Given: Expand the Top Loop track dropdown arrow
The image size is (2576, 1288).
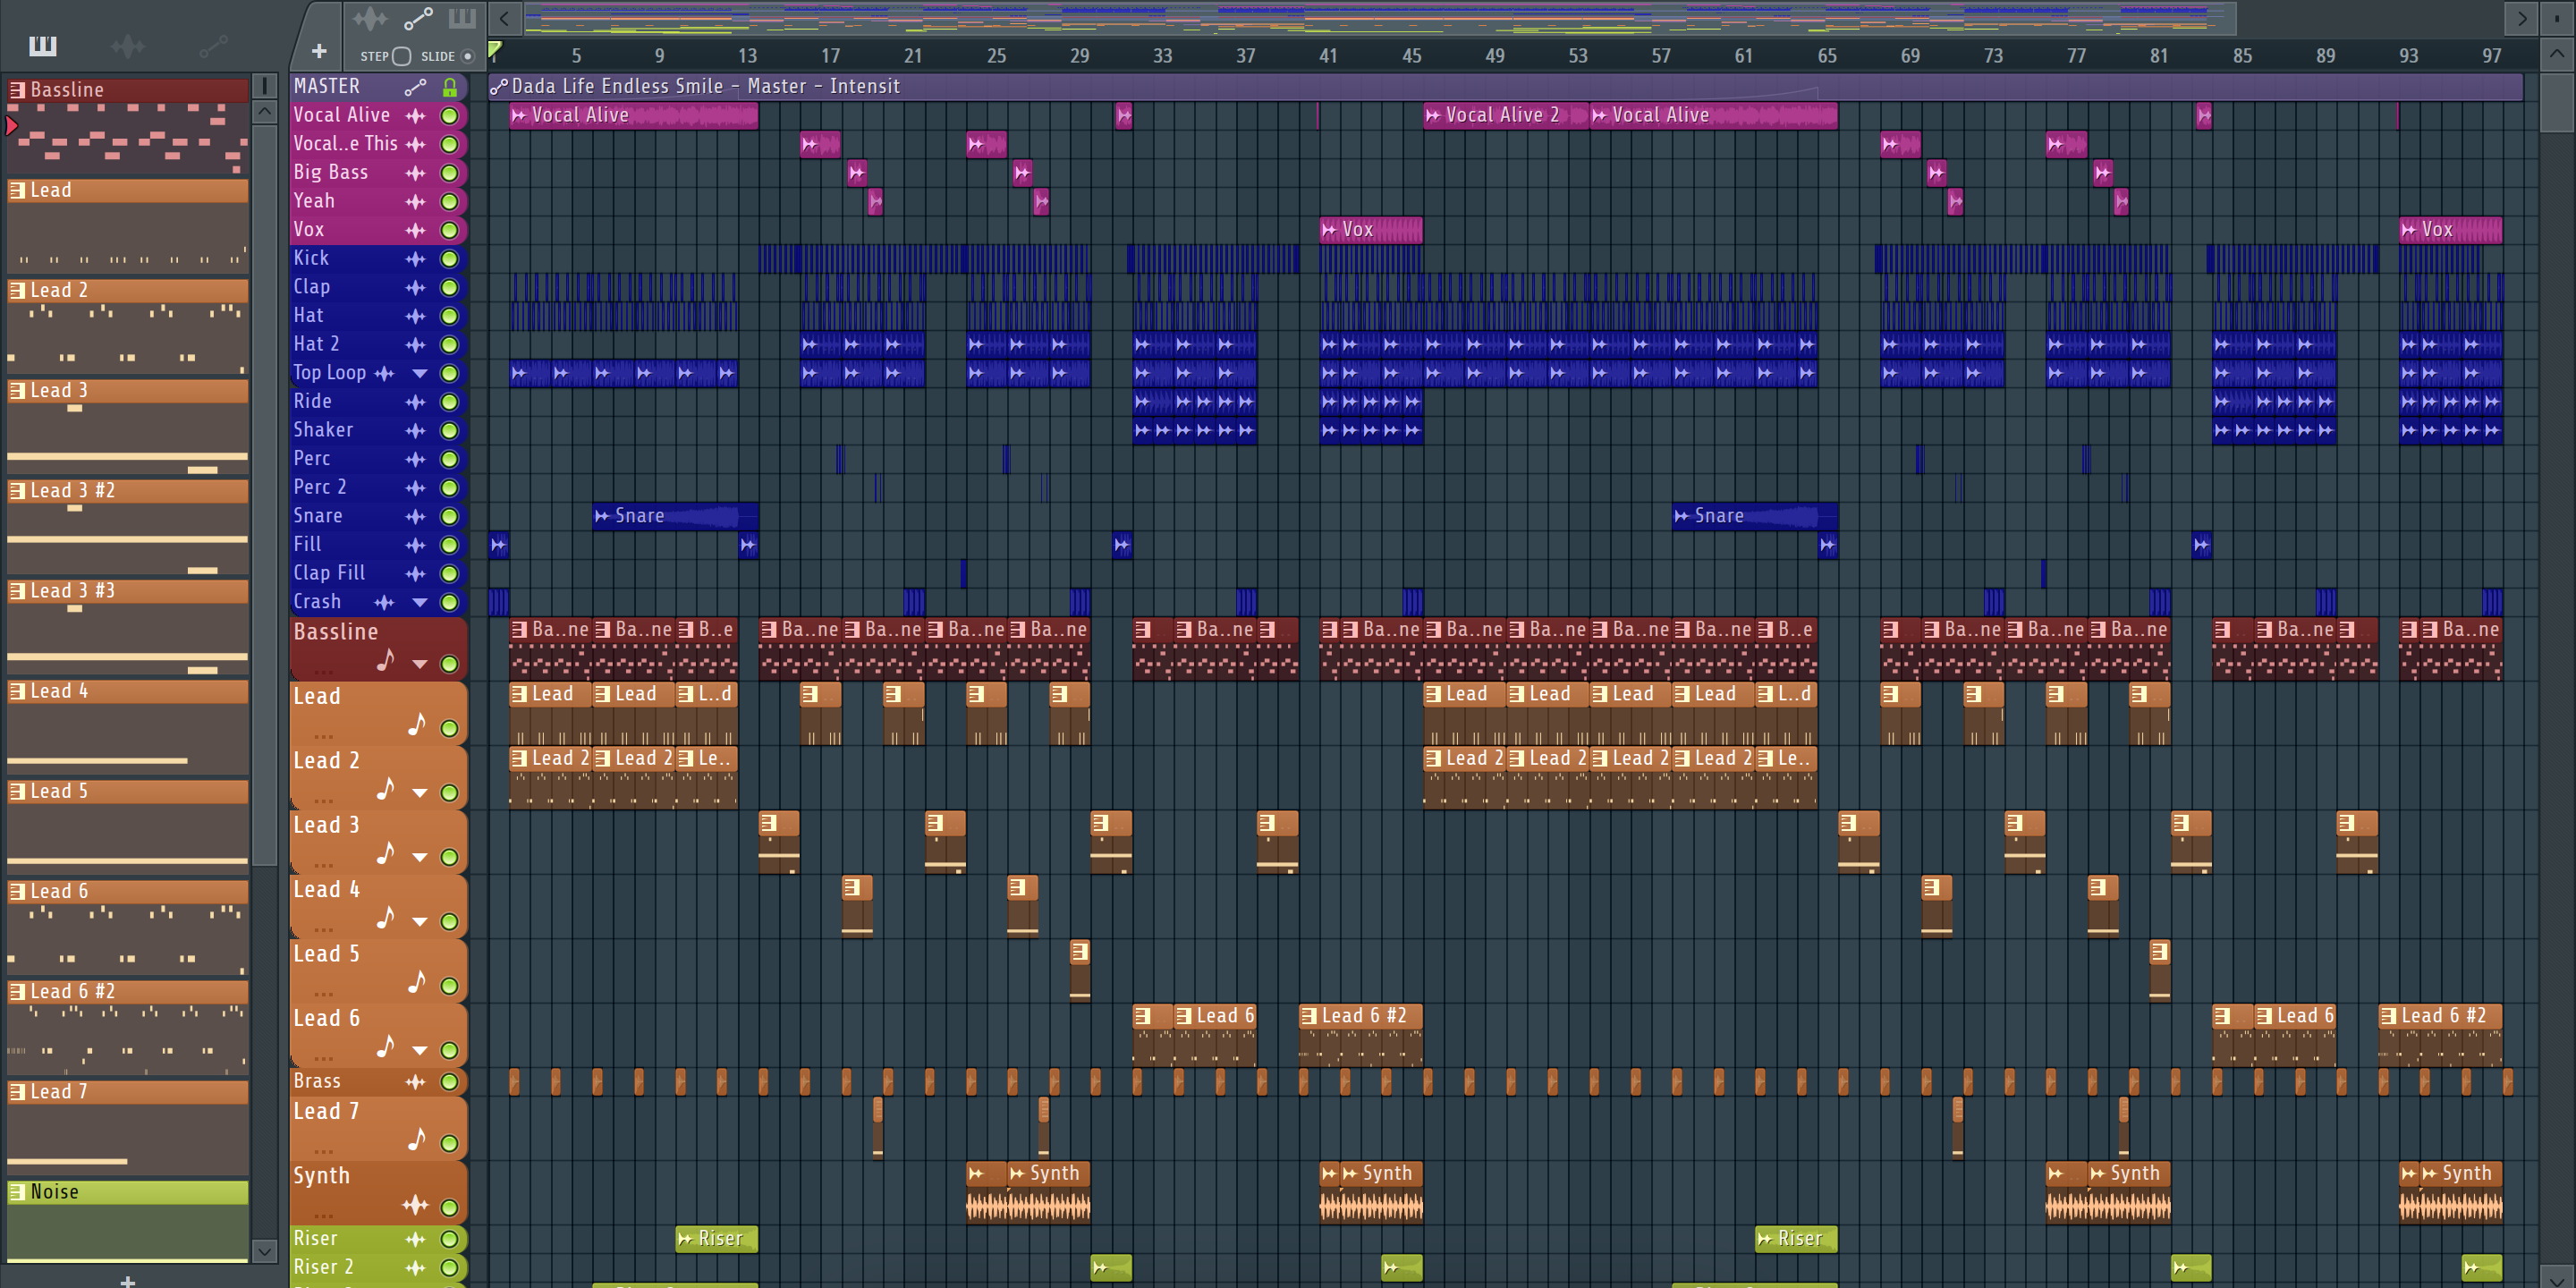Looking at the screenshot, I should [420, 374].
